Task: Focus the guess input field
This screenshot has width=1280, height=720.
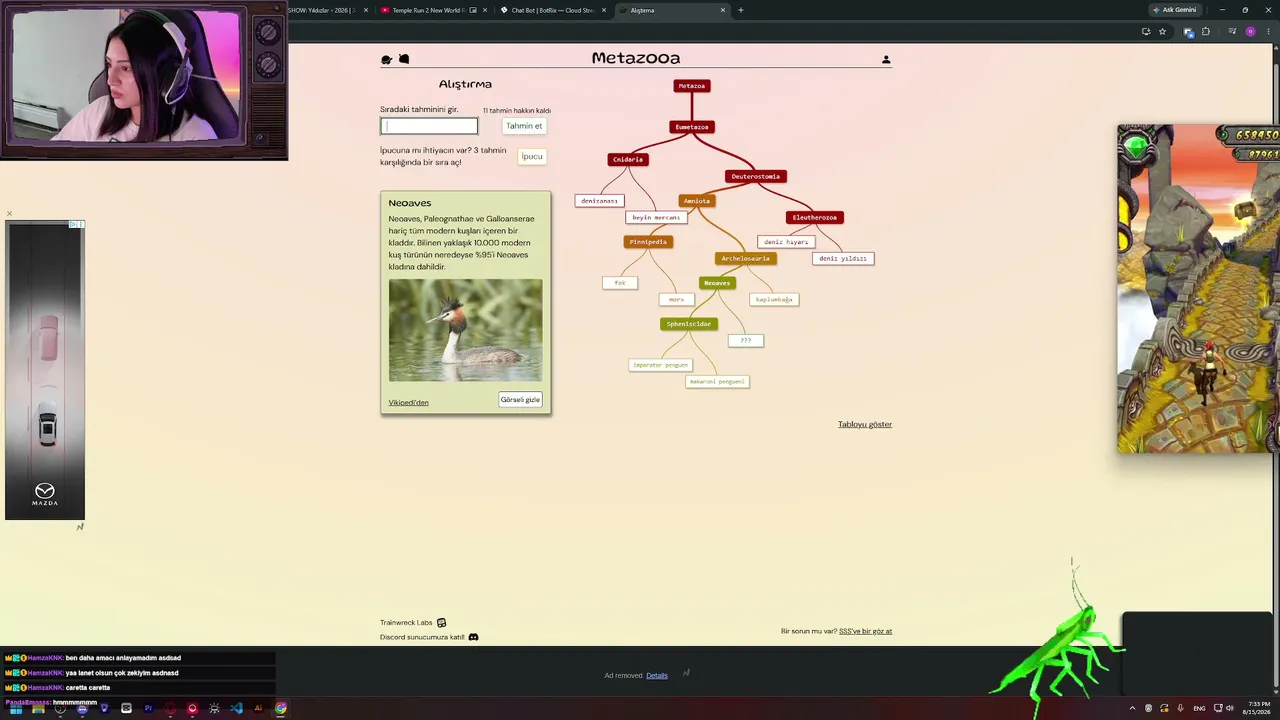Action: pos(429,126)
